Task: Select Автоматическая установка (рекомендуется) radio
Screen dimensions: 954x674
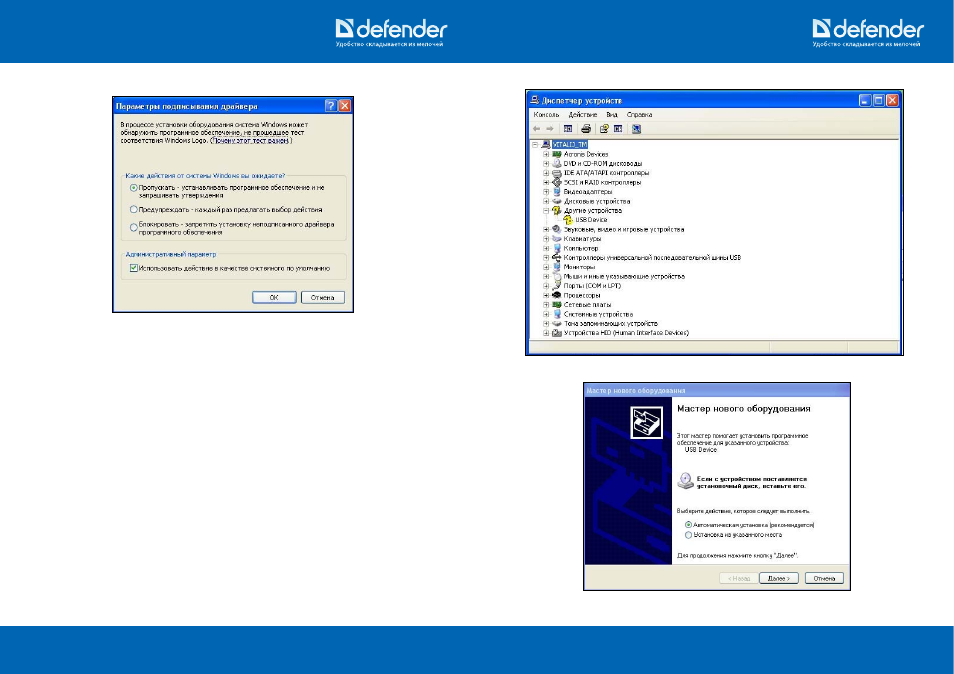Action: (688, 525)
